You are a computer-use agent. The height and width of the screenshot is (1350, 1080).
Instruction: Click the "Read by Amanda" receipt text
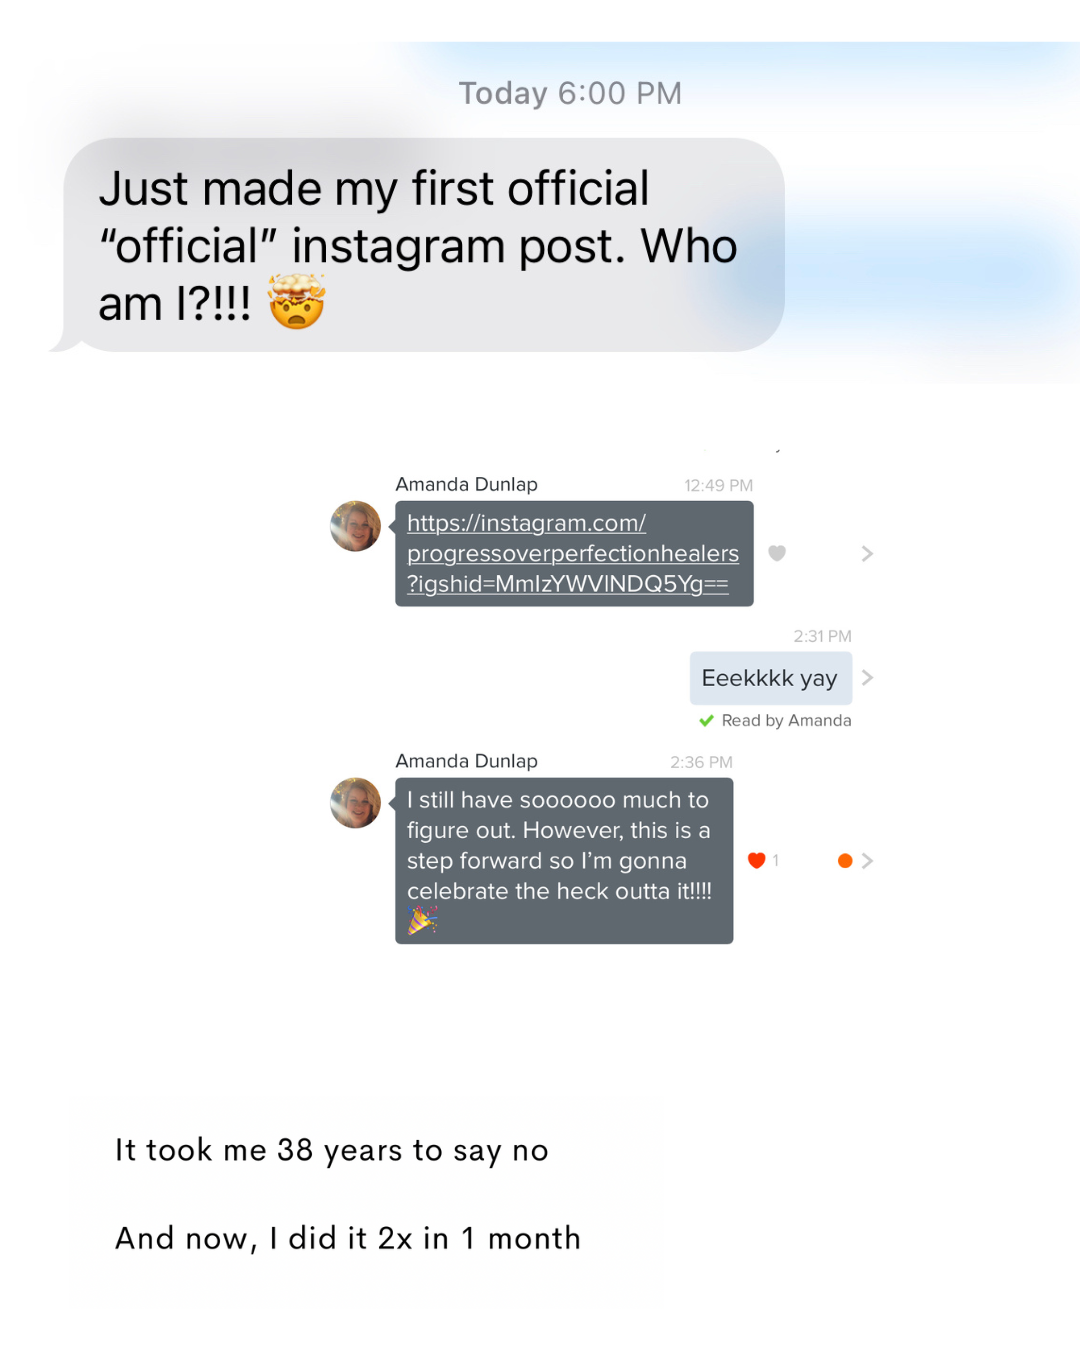click(786, 721)
